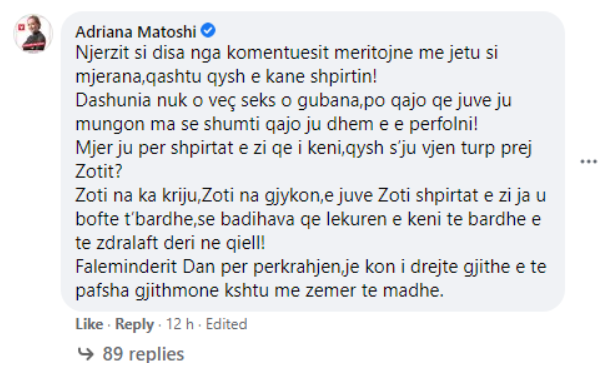Click the Adriana Matoshi name link

136,32
